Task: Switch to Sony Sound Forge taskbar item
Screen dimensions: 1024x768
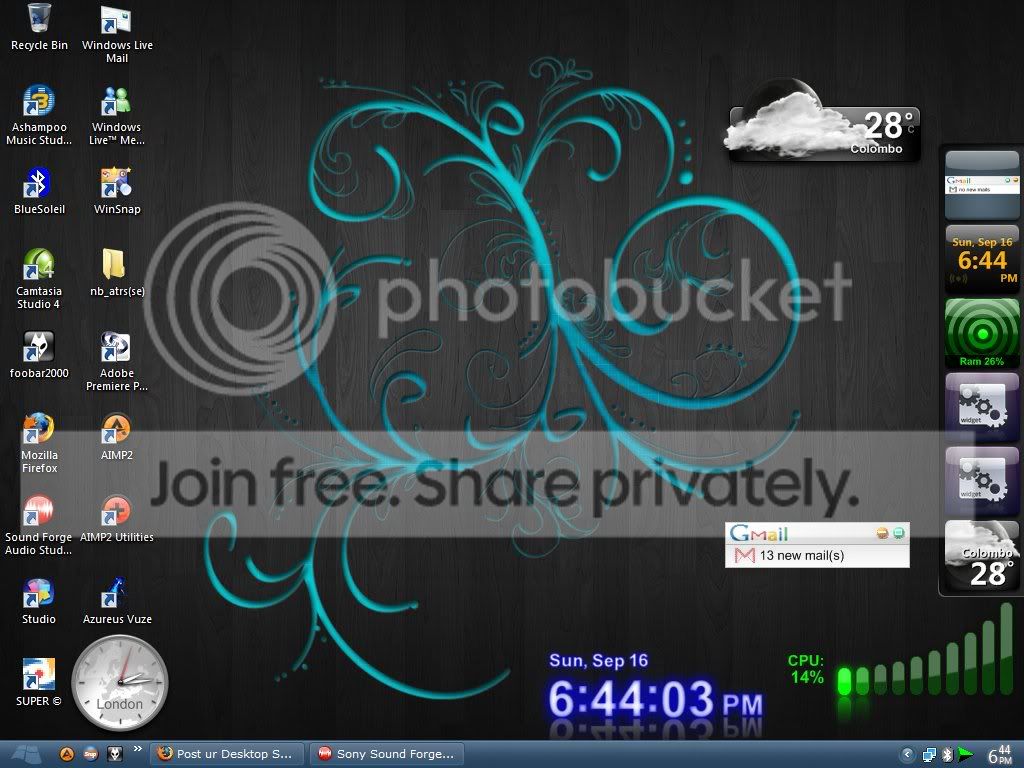Action: 387,754
